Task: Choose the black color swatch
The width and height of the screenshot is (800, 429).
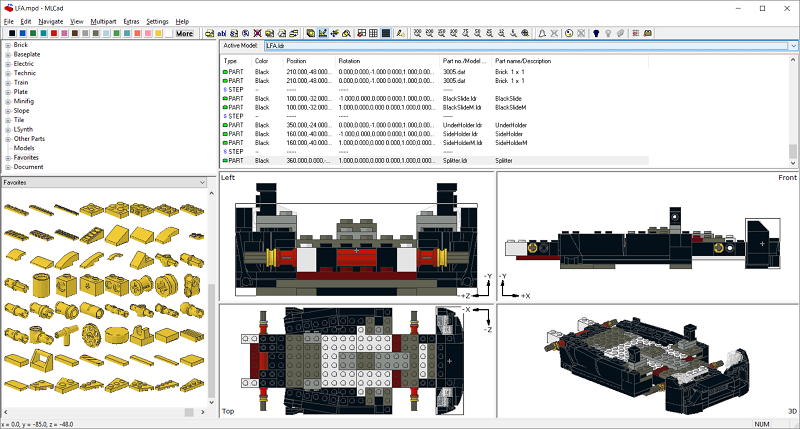Action: [12, 33]
